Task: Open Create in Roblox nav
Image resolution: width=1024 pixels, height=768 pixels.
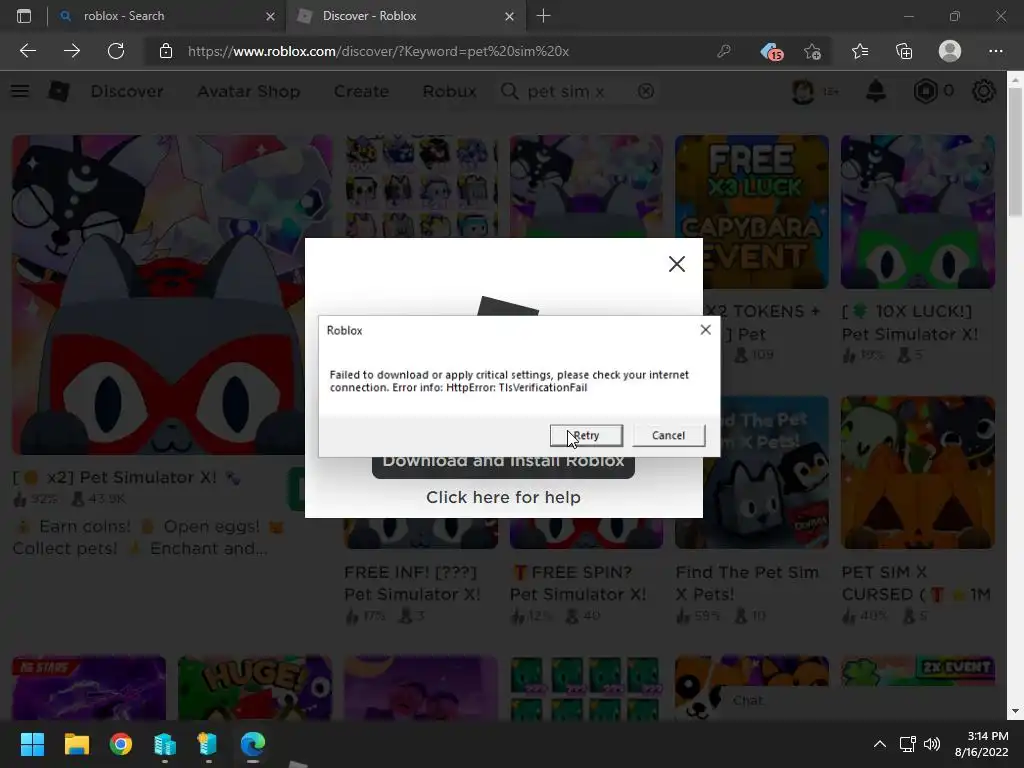Action: tap(361, 91)
